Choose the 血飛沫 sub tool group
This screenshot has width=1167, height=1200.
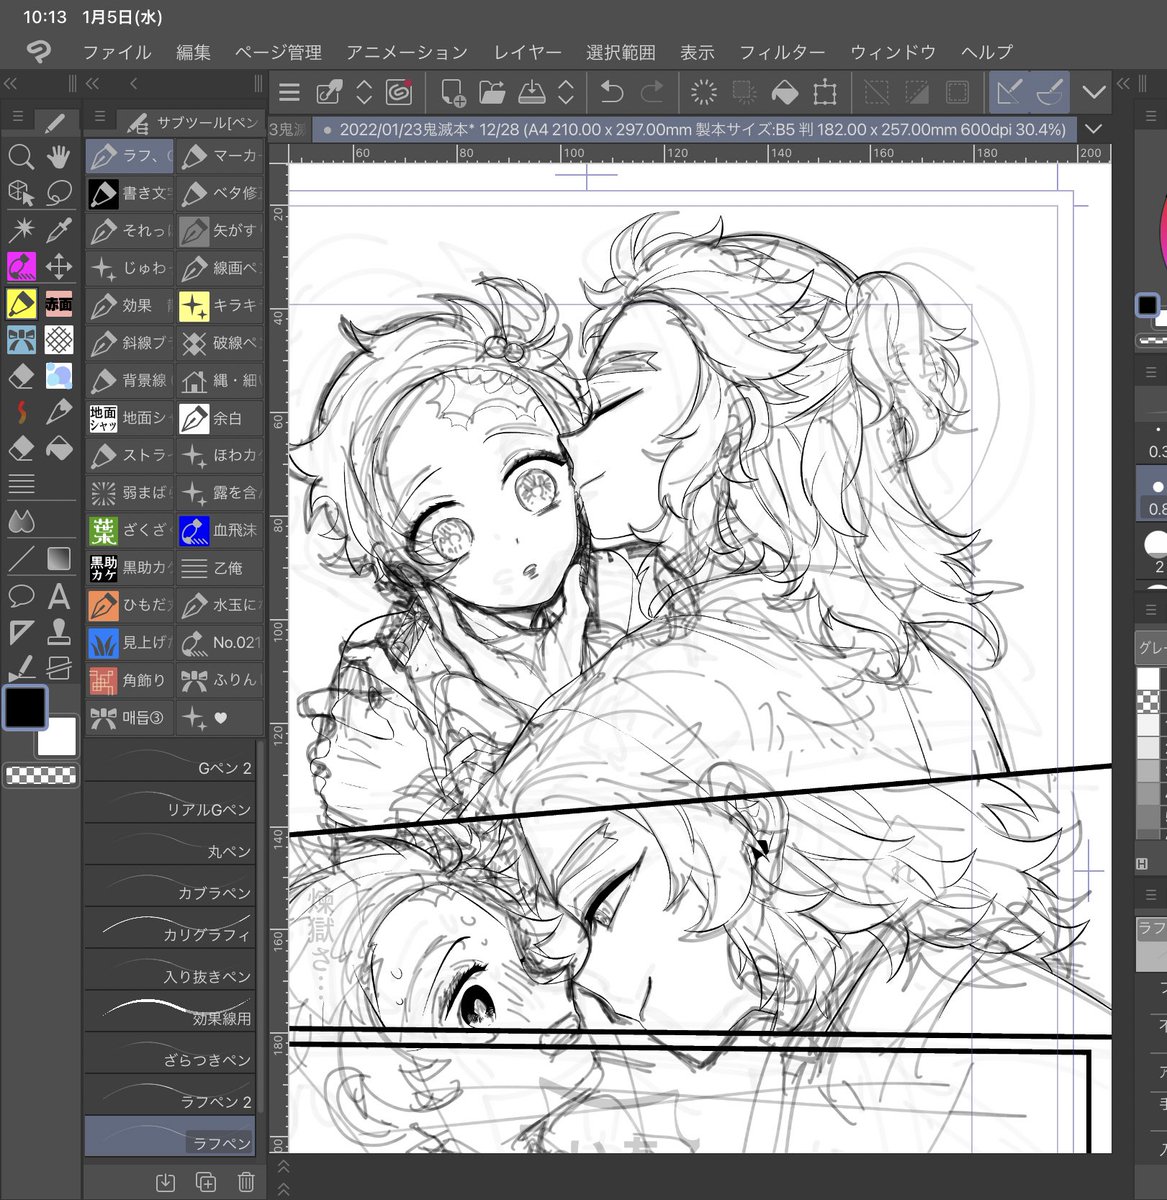coord(221,530)
